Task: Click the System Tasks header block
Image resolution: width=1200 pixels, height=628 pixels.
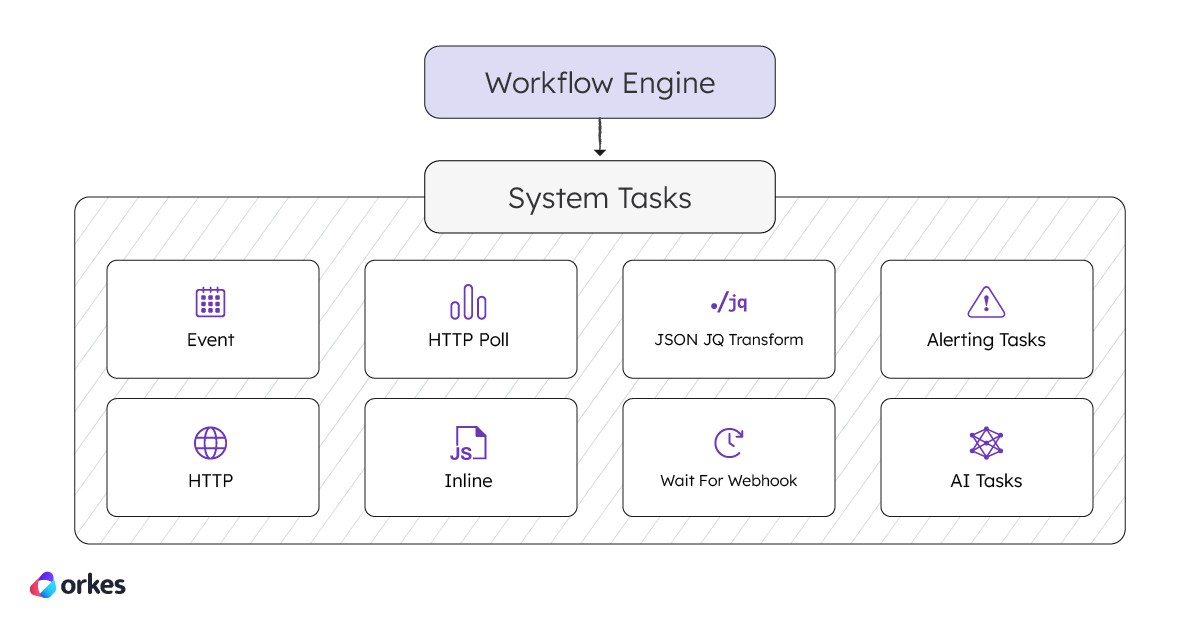Action: tap(599, 197)
